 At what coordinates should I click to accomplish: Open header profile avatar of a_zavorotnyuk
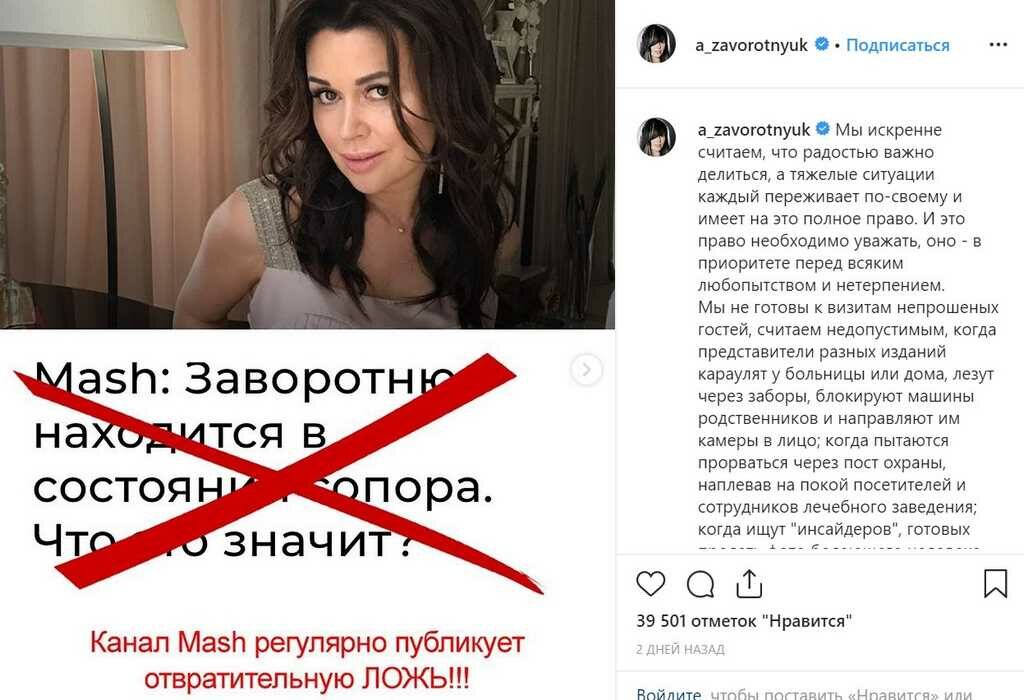(656, 44)
